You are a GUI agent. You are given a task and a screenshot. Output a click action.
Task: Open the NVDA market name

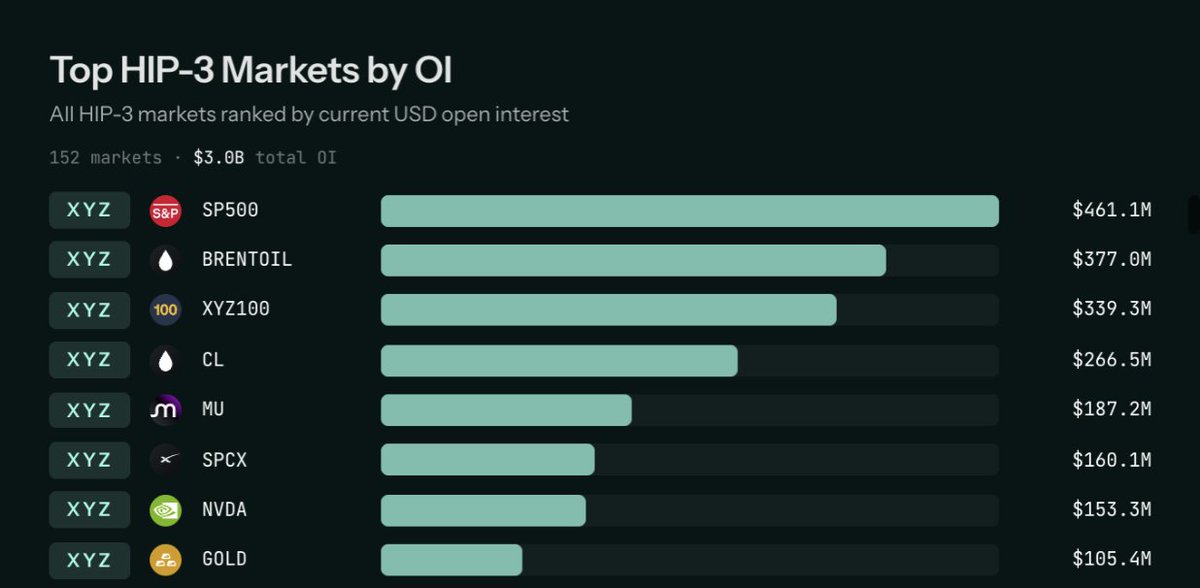(224, 510)
